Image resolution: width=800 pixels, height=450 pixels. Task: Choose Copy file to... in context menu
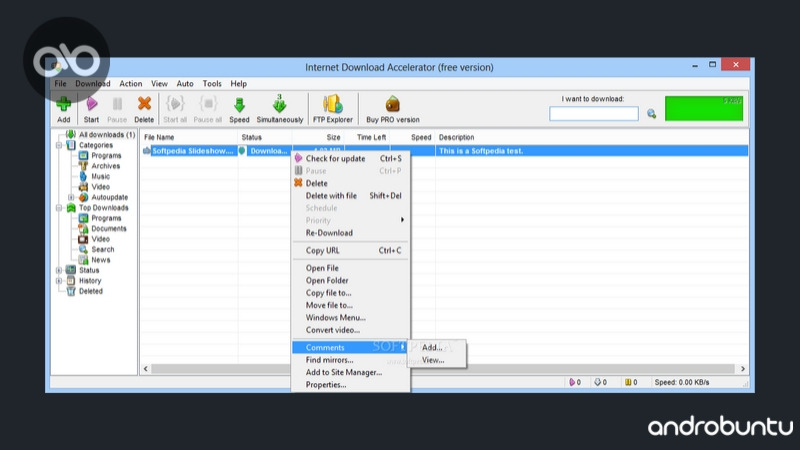351,293
